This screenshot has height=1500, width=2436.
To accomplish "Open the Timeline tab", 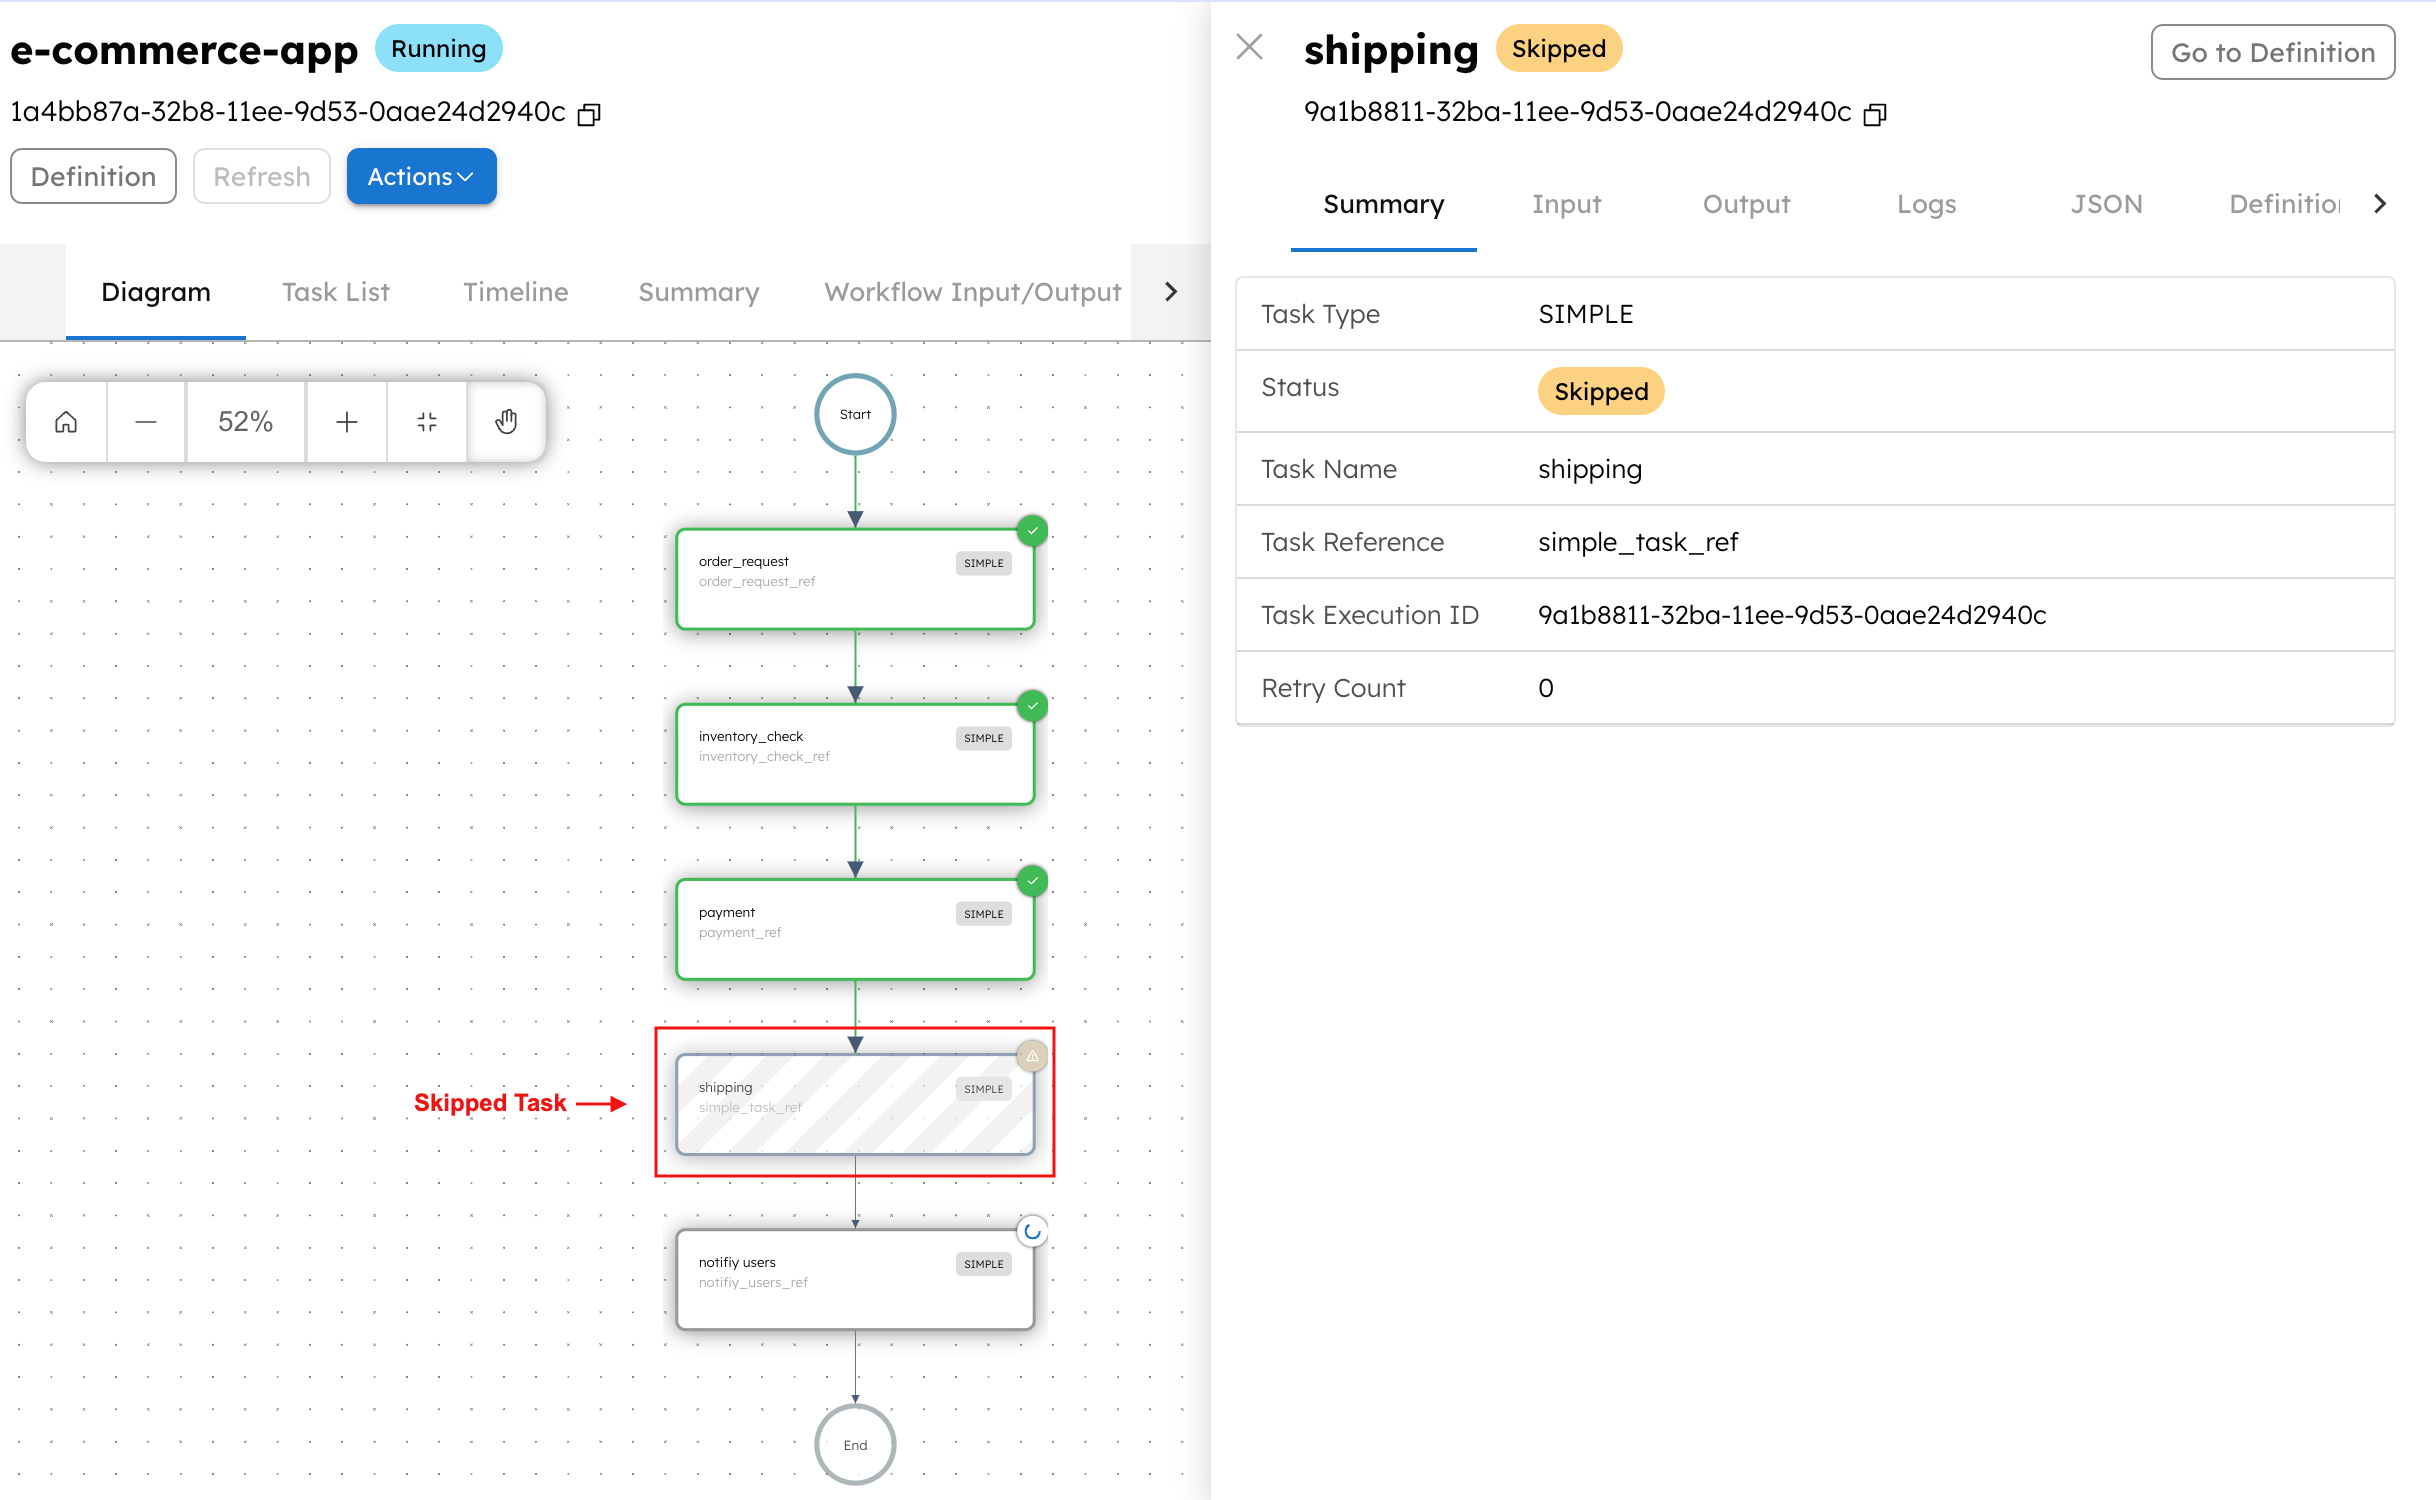I will click(514, 291).
